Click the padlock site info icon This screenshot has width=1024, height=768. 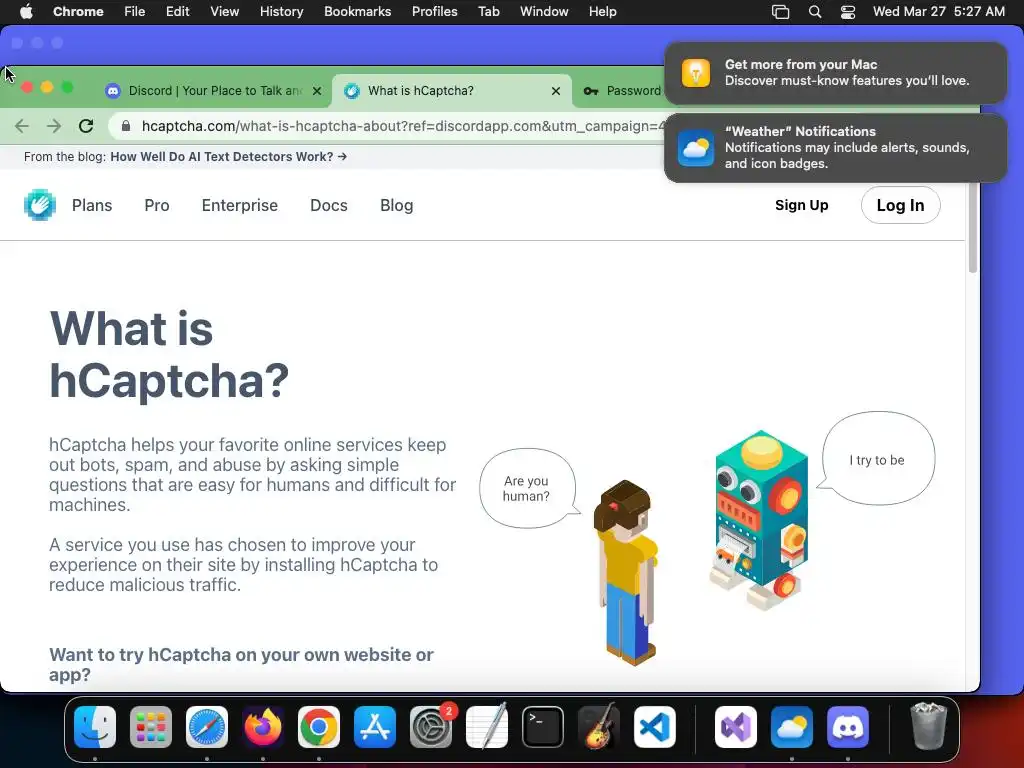[126, 126]
